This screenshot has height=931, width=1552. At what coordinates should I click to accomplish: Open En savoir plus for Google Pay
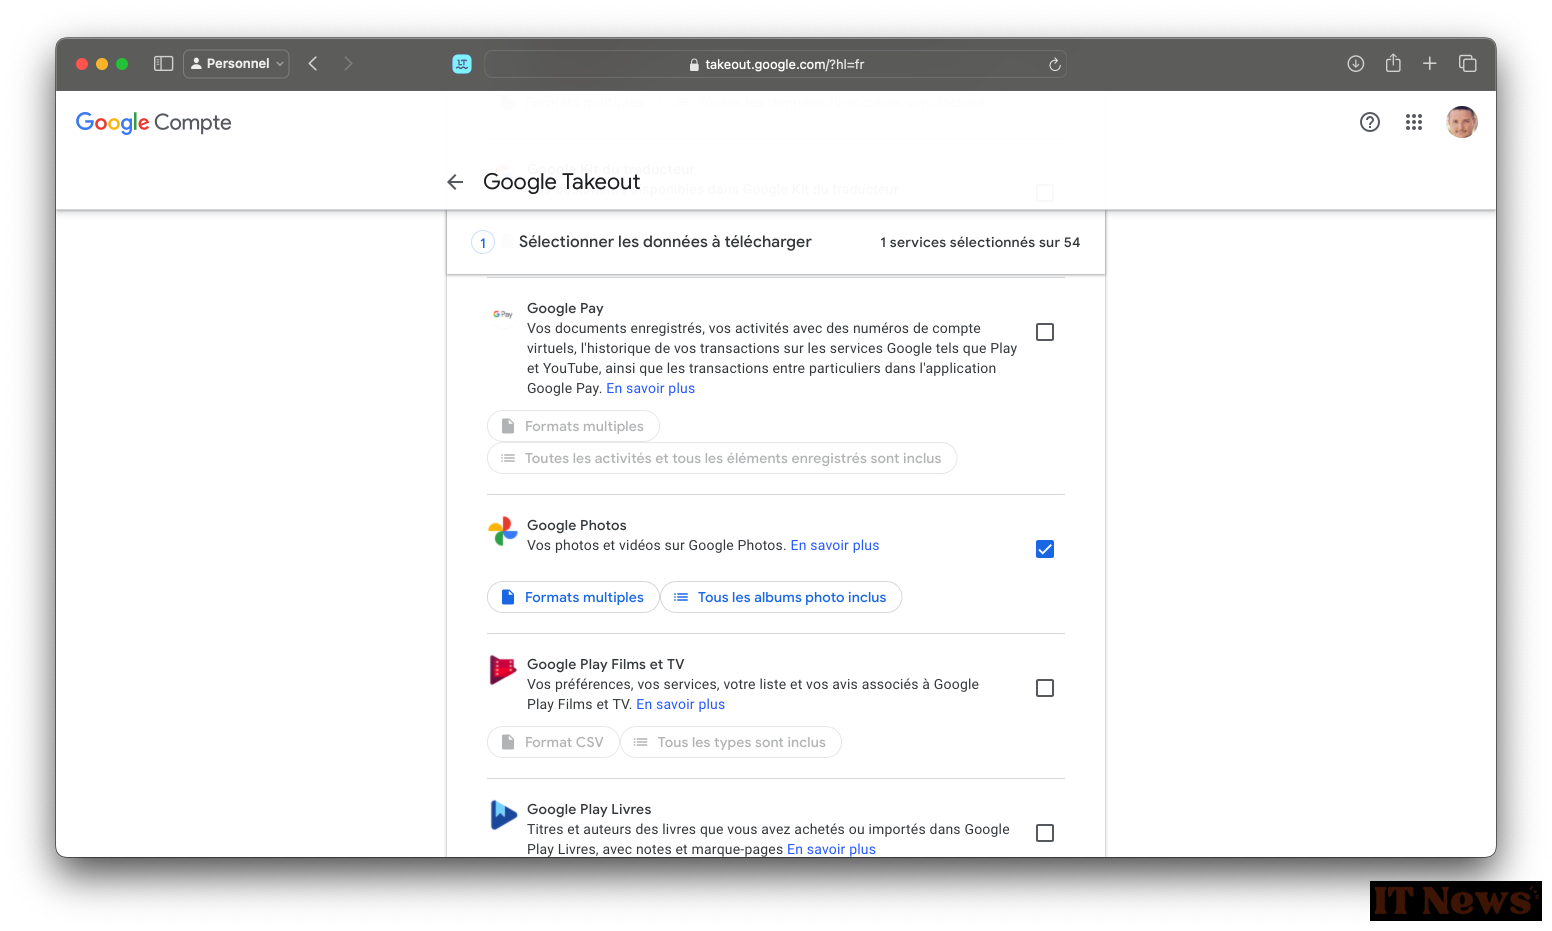pos(650,388)
